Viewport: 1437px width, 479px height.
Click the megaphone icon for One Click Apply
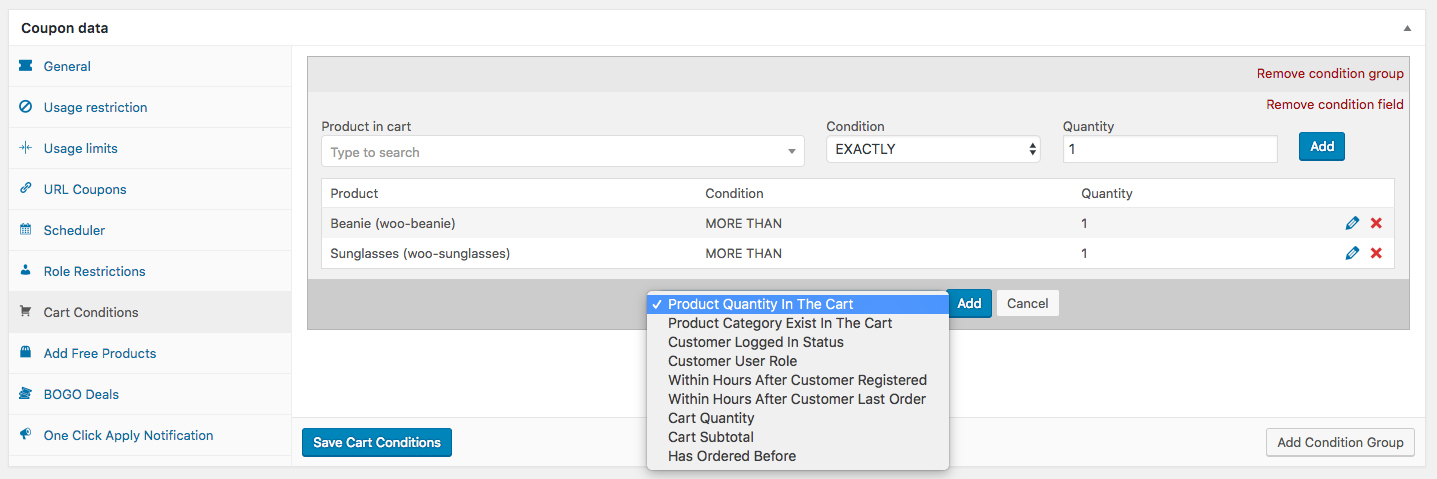[26, 435]
